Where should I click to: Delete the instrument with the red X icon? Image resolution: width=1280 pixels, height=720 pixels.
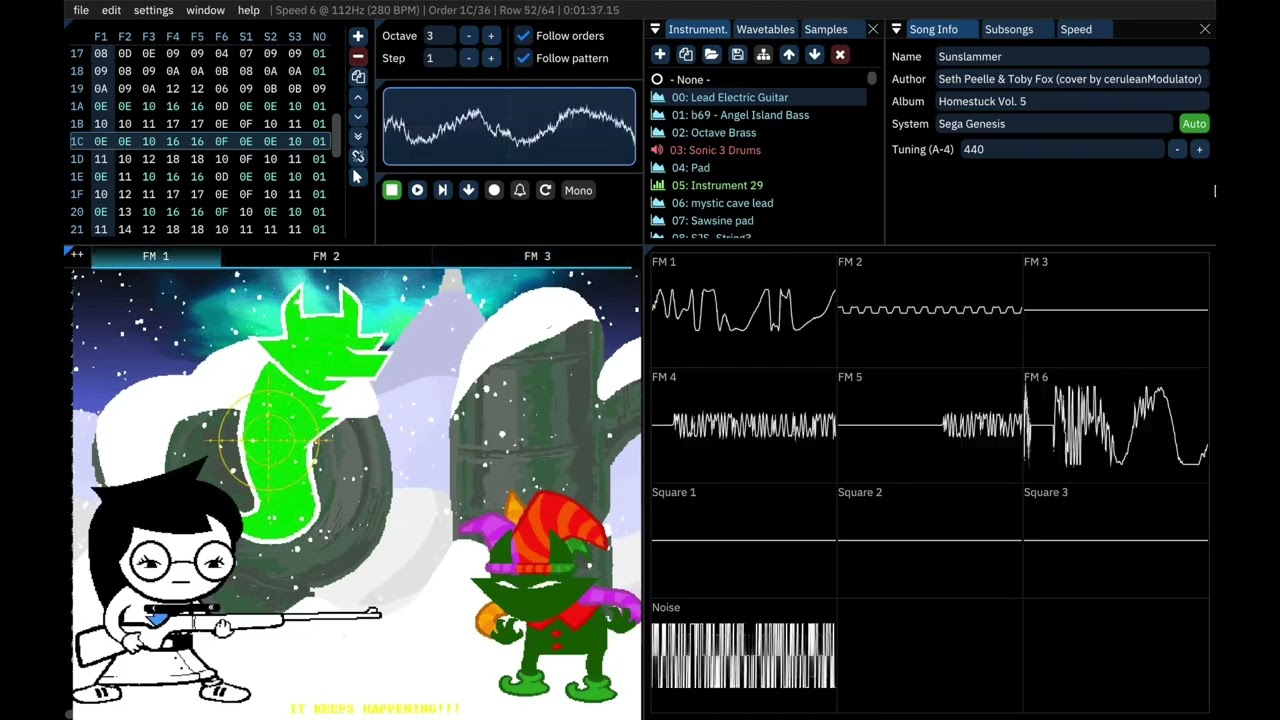[840, 55]
